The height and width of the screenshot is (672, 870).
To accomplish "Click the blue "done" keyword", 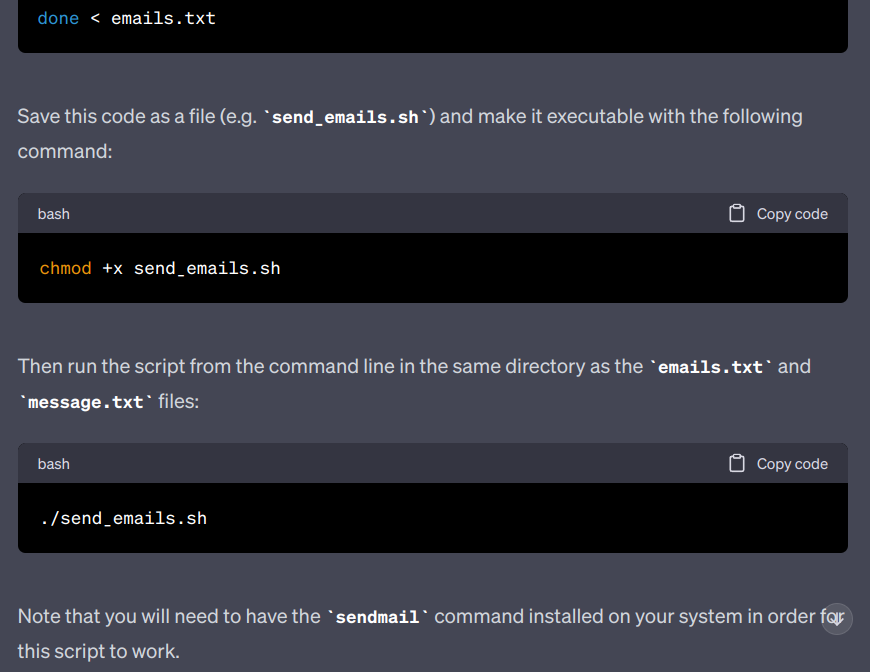I will (58, 18).
